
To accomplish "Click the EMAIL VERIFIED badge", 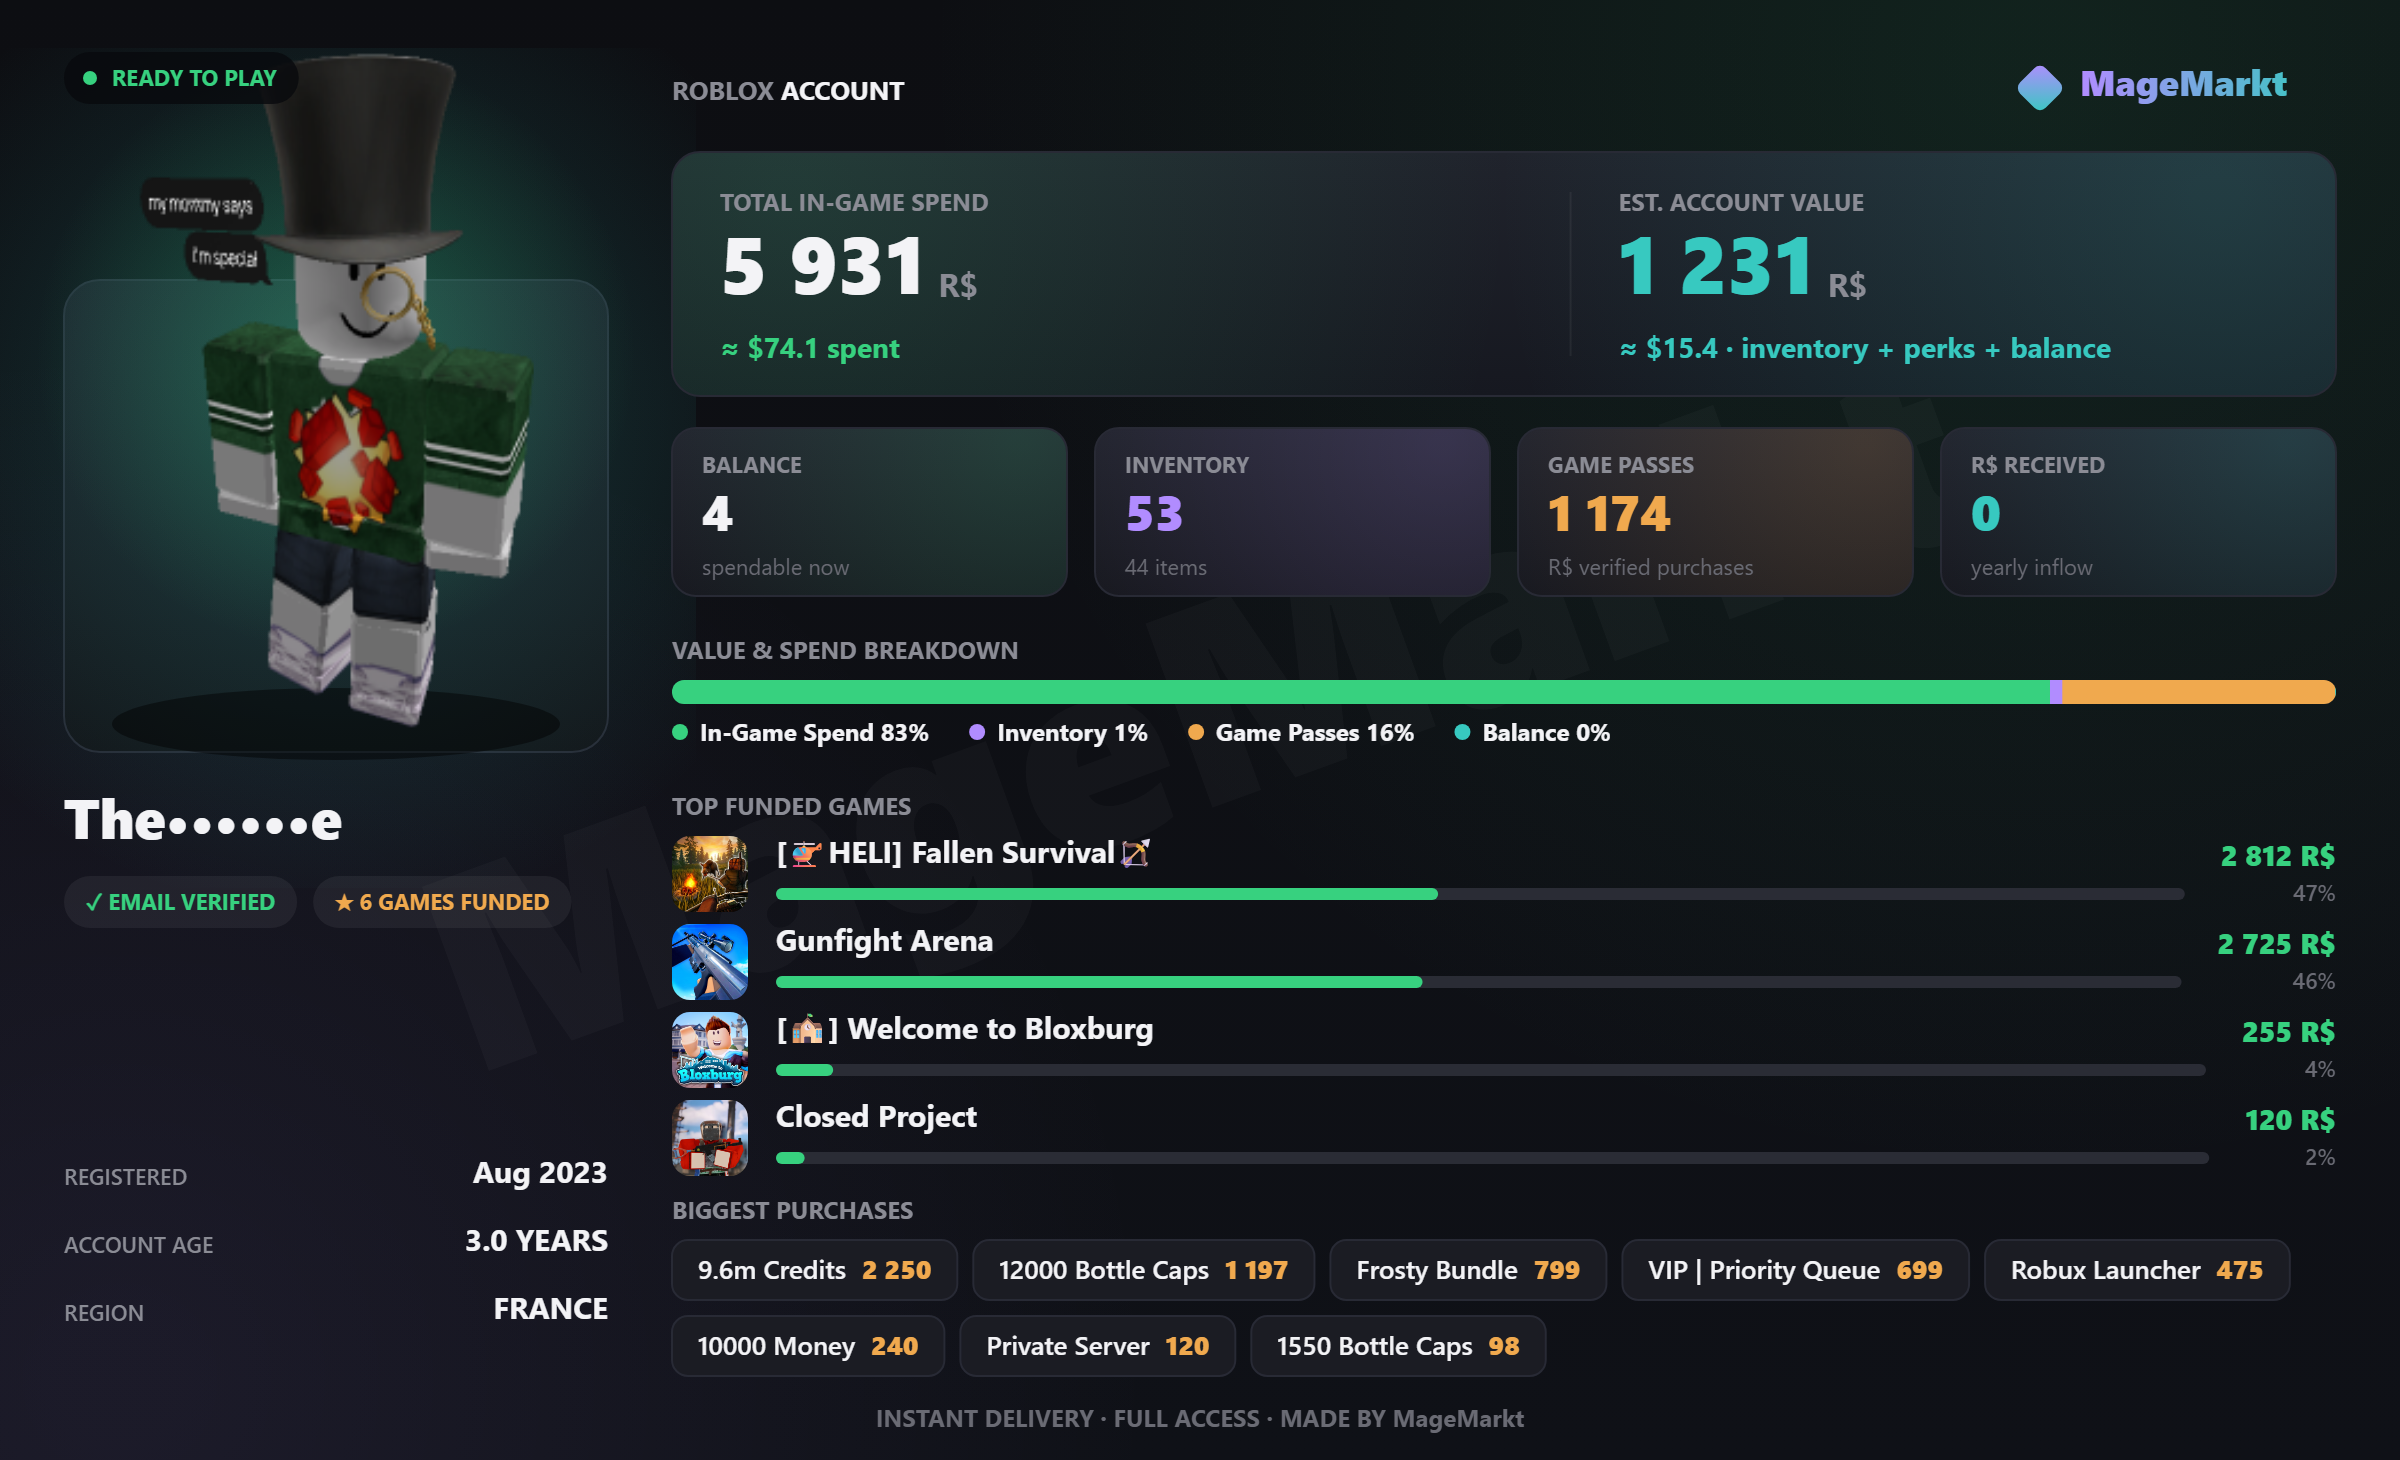I will pos(180,902).
